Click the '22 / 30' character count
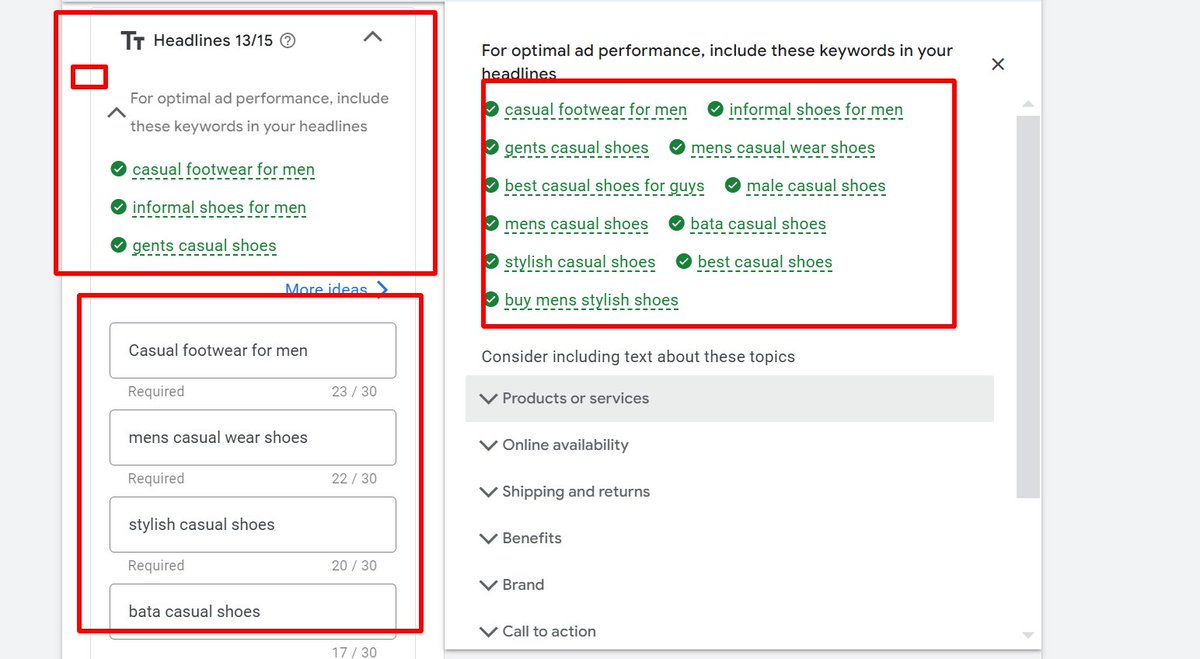Screen dimensions: 1200x659 click(x=354, y=478)
